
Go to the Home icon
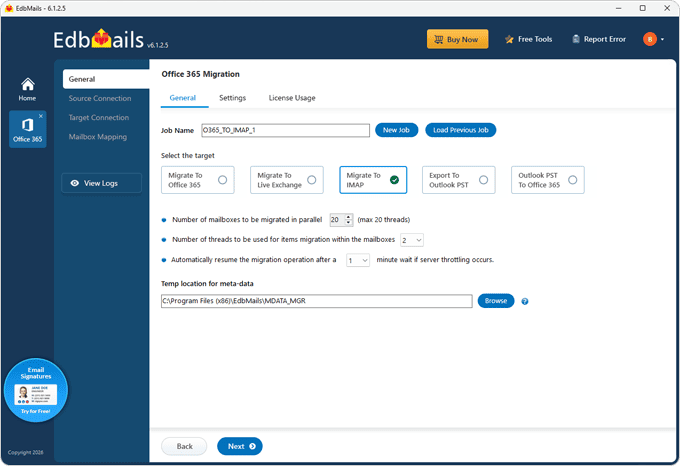point(27,89)
